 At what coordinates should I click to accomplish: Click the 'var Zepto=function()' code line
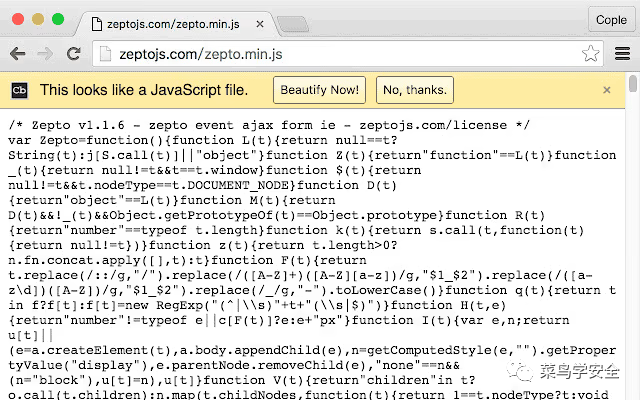203,140
